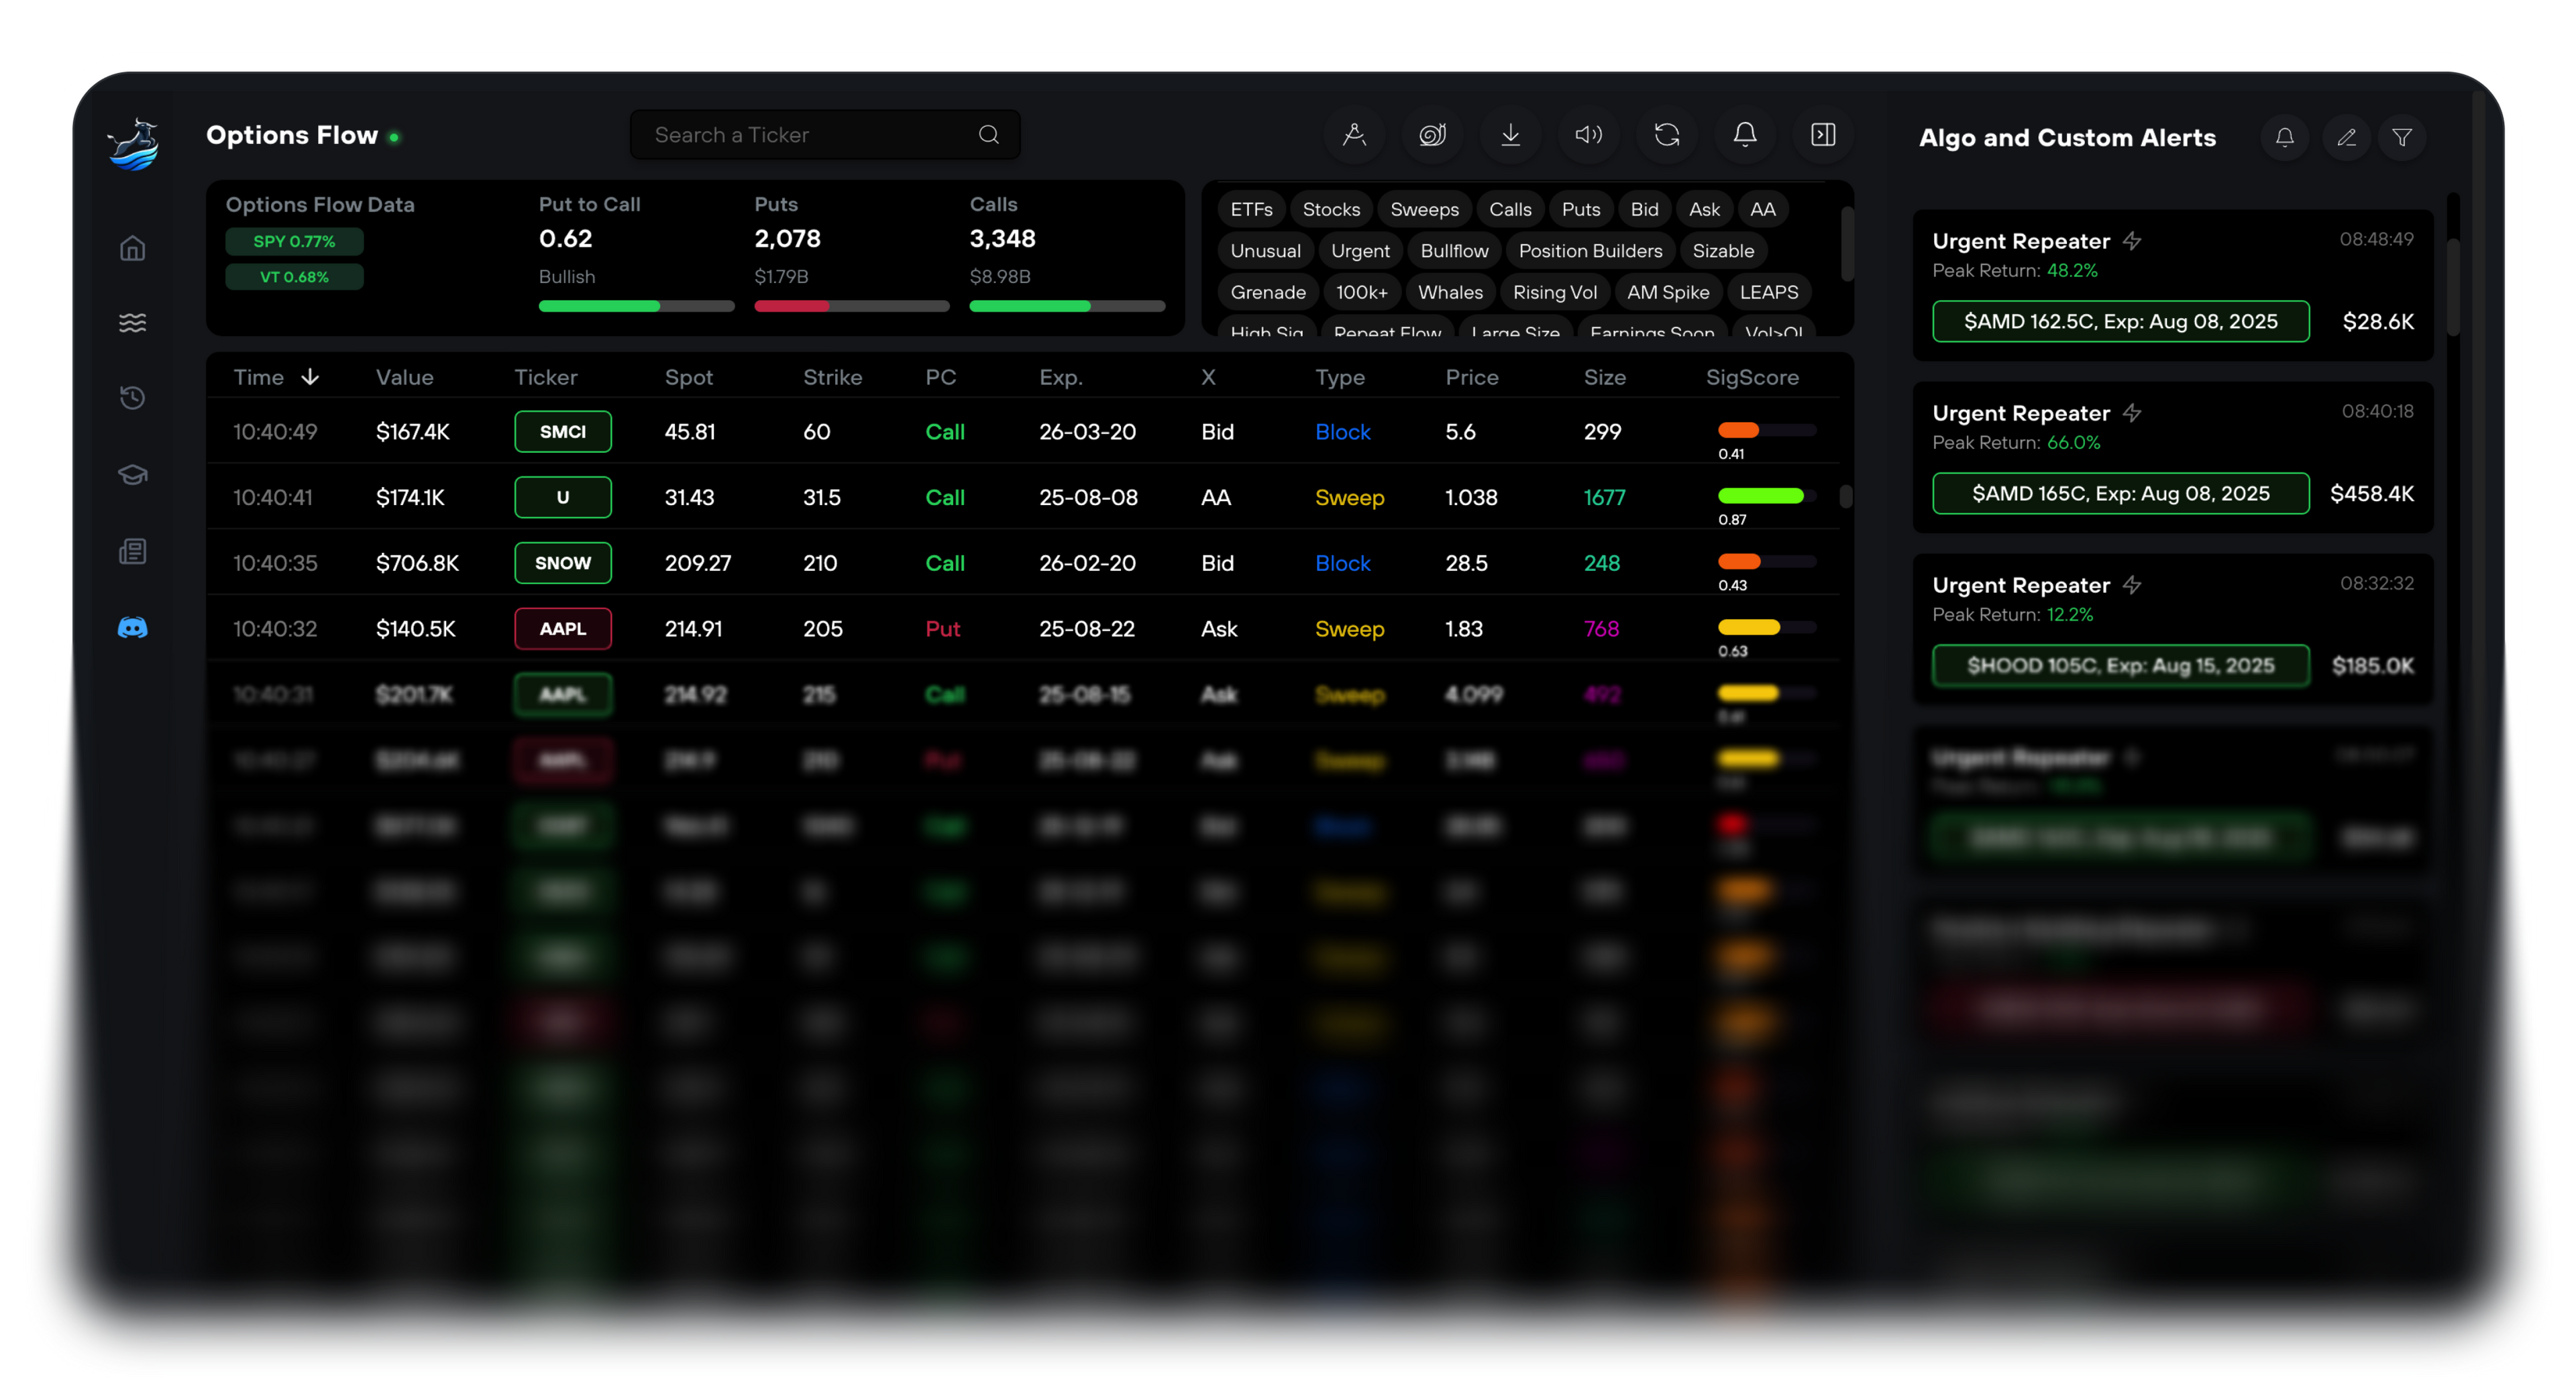Toggle the snail slow-mode icon
Viewport: 2576px width, 1392px height.
pyautogui.click(x=1432, y=134)
